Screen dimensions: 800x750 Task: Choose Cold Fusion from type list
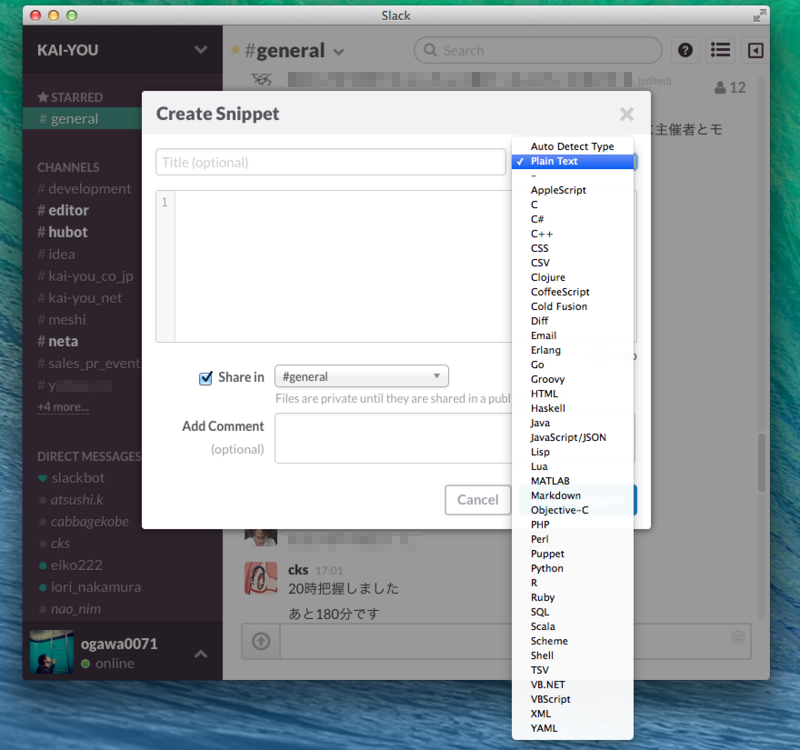(x=572, y=307)
